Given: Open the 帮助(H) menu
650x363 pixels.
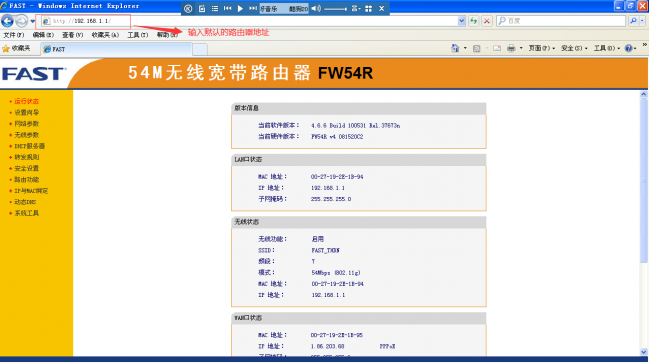Looking at the screenshot, I should pos(167,35).
